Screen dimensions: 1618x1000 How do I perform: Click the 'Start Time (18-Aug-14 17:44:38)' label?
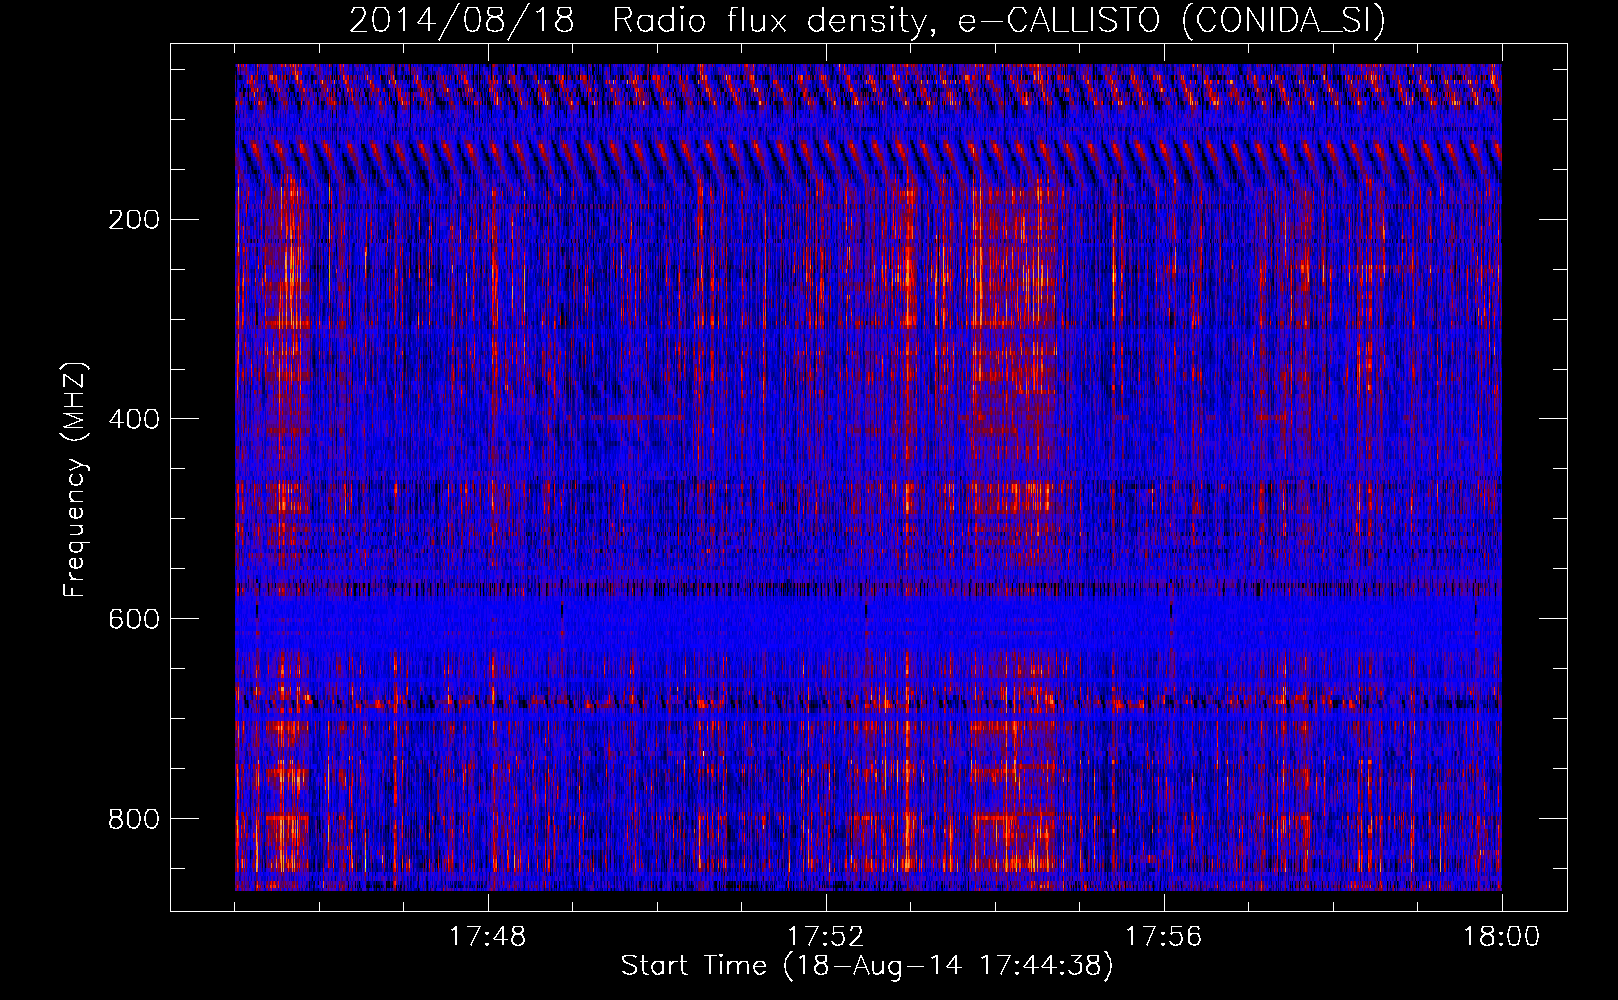pos(867,966)
